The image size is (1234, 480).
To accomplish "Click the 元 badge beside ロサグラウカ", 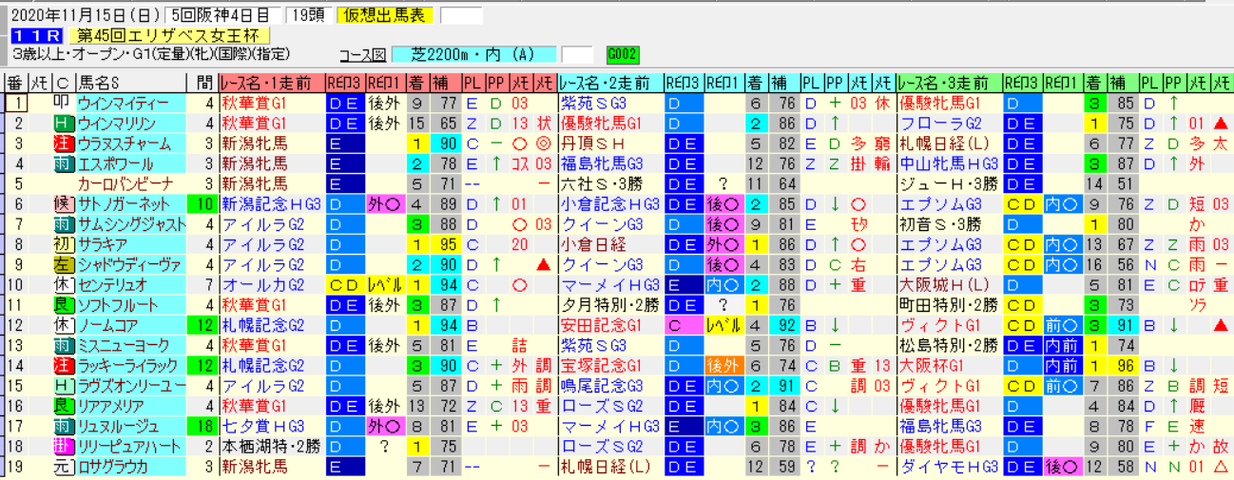I will click(x=62, y=465).
